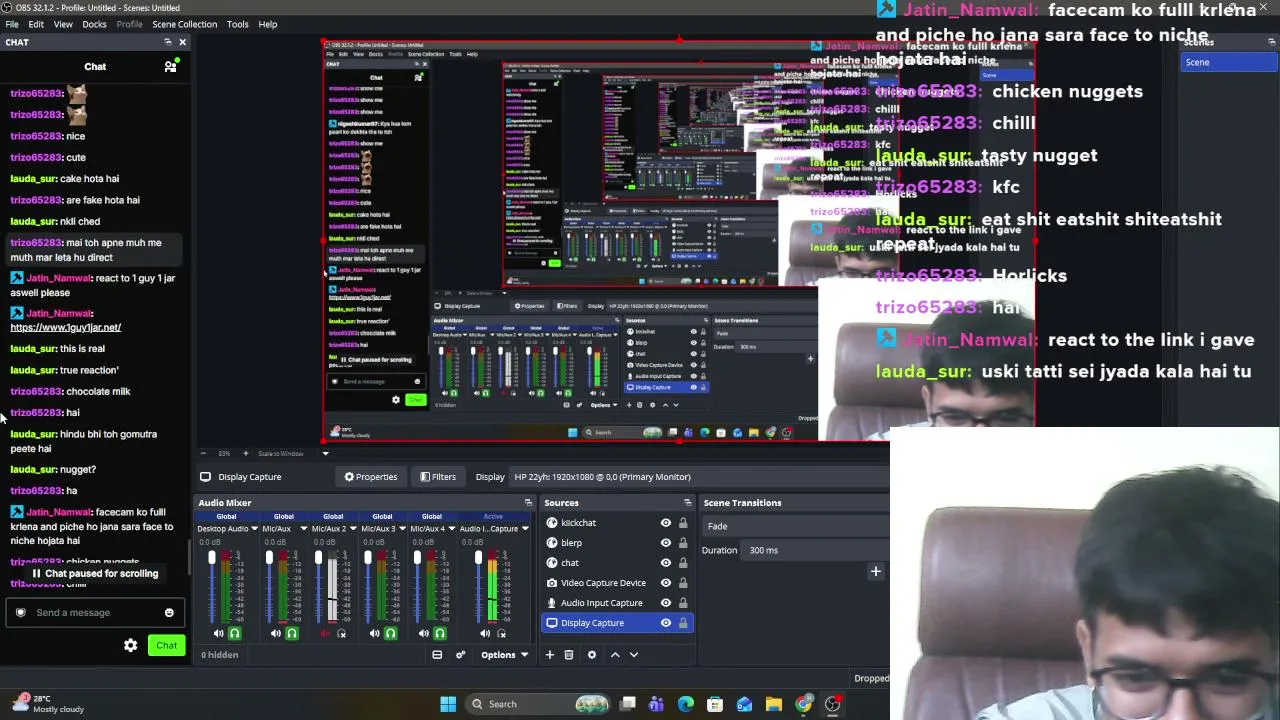Float the CHAT dock panel
The height and width of the screenshot is (720, 1280).
[168, 42]
